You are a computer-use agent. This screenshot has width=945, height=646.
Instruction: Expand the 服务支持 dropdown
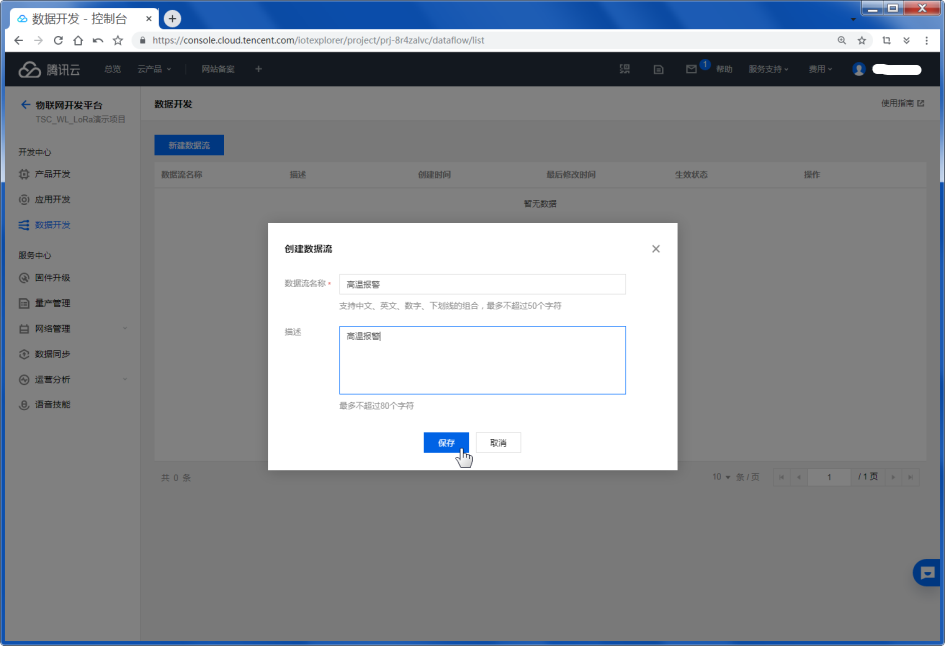(x=768, y=69)
